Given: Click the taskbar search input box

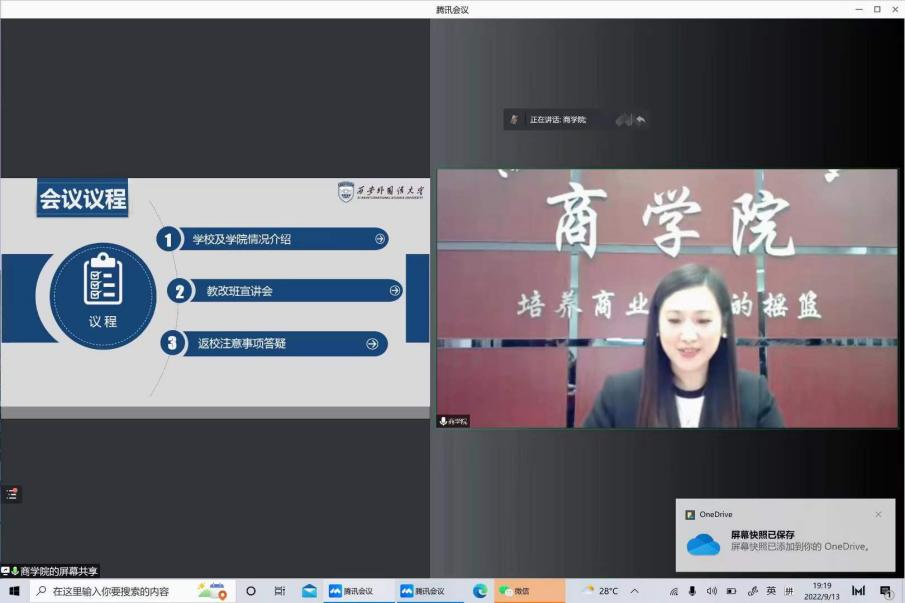Looking at the screenshot, I should tap(120, 591).
